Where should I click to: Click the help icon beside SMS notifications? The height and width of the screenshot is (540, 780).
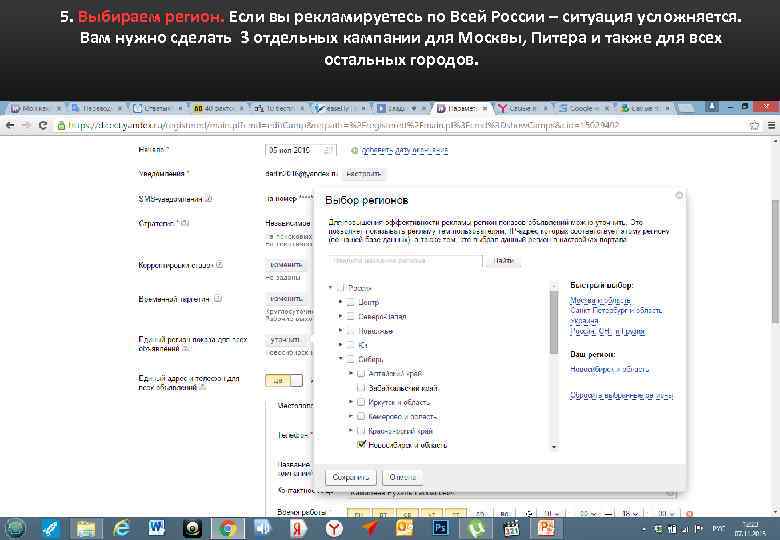pos(209,198)
